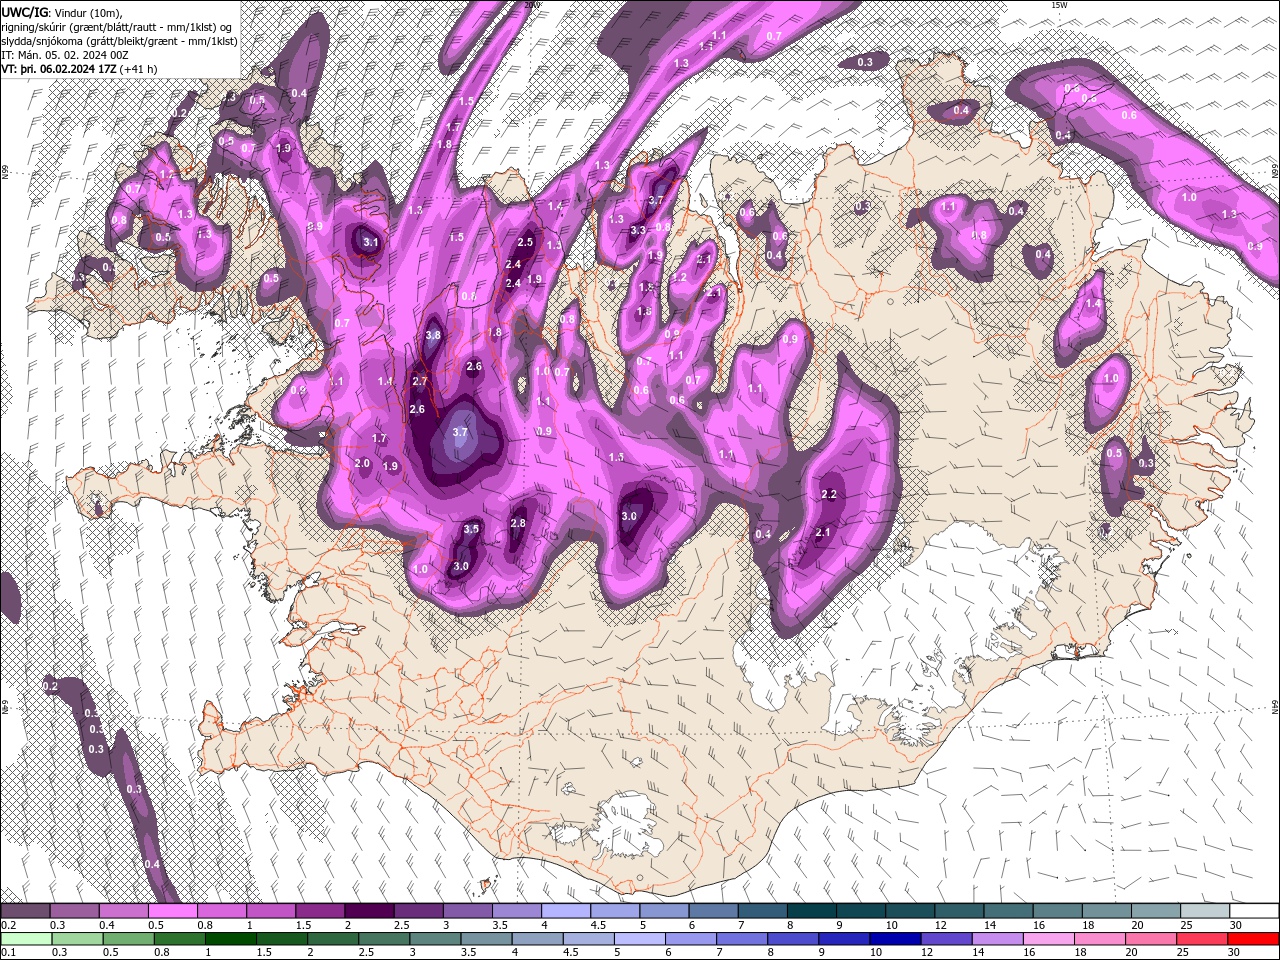The height and width of the screenshot is (960, 1280).
Task: Click the red 30 swatch on the rain scale
Action: [1253, 938]
